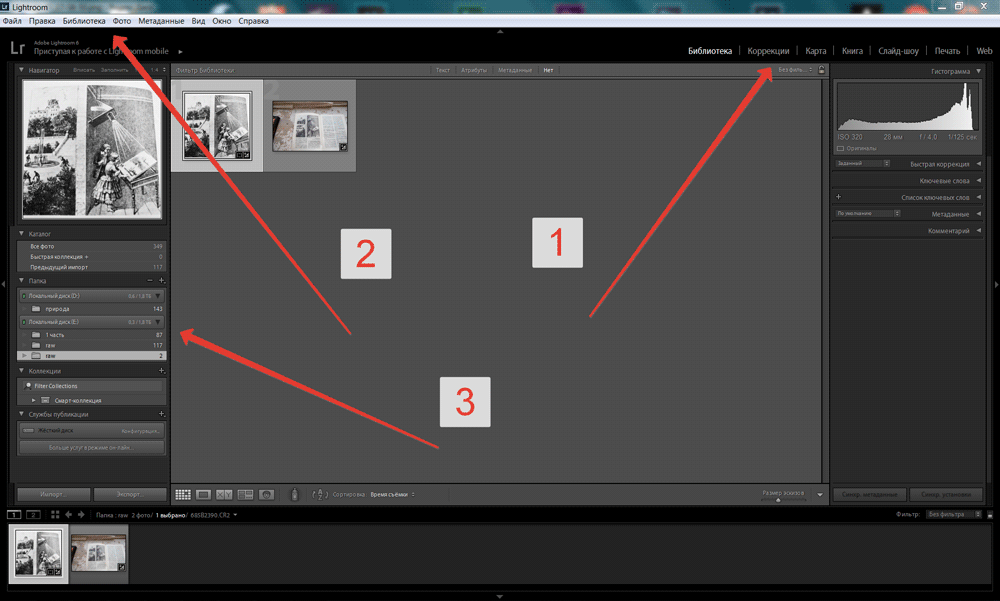
Task: Switch to the Коррекции module
Action: pyautogui.click(x=768, y=51)
